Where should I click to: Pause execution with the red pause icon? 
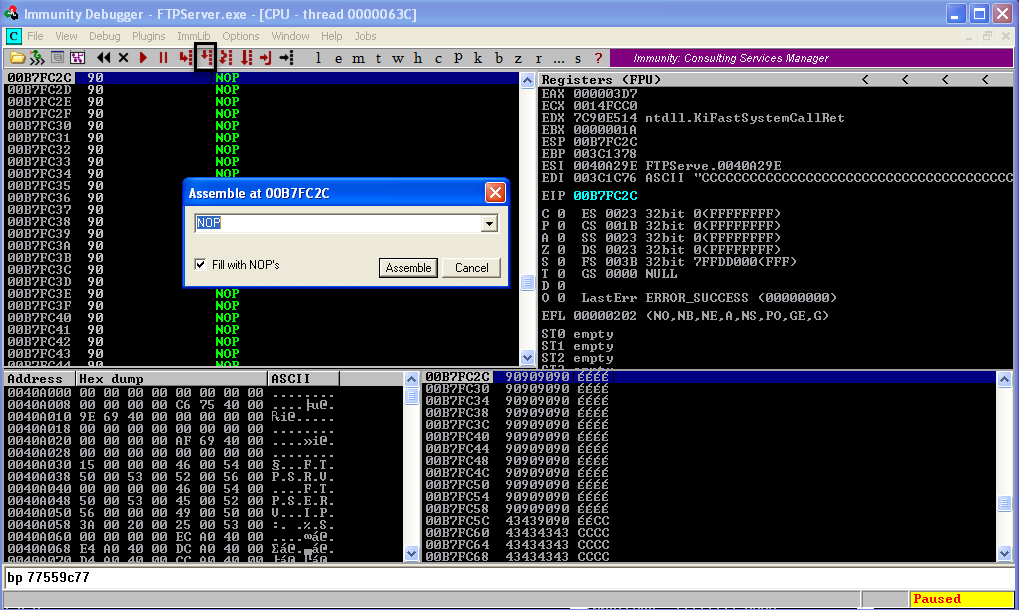[164, 58]
